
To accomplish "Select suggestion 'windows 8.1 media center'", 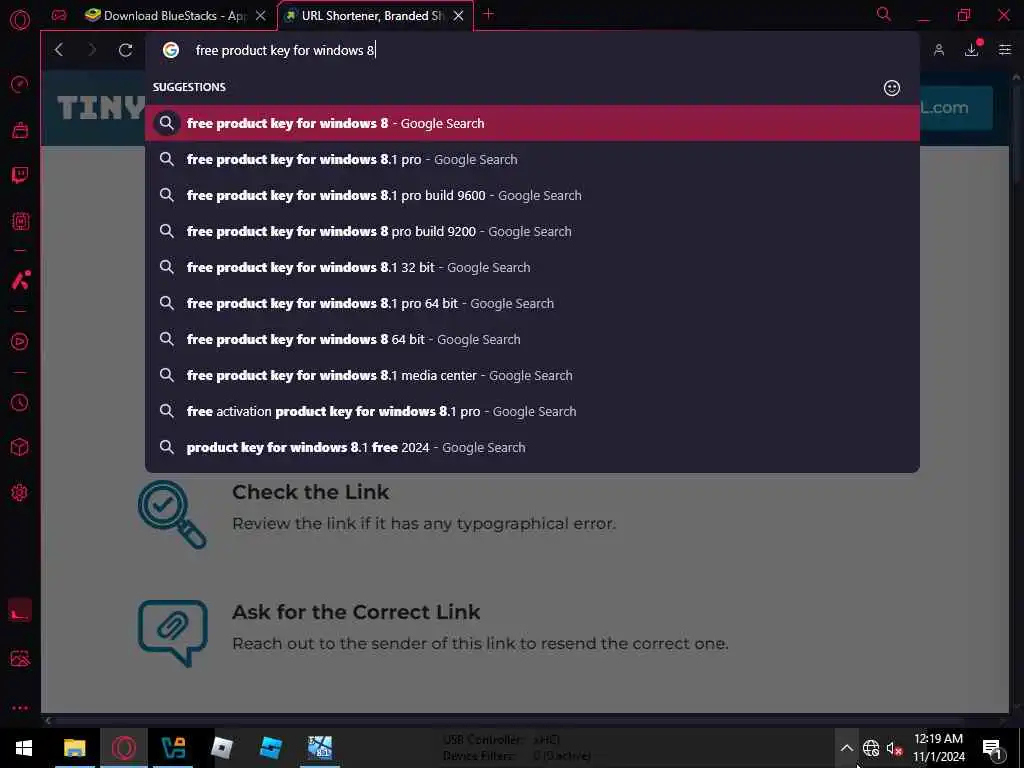I will [532, 376].
